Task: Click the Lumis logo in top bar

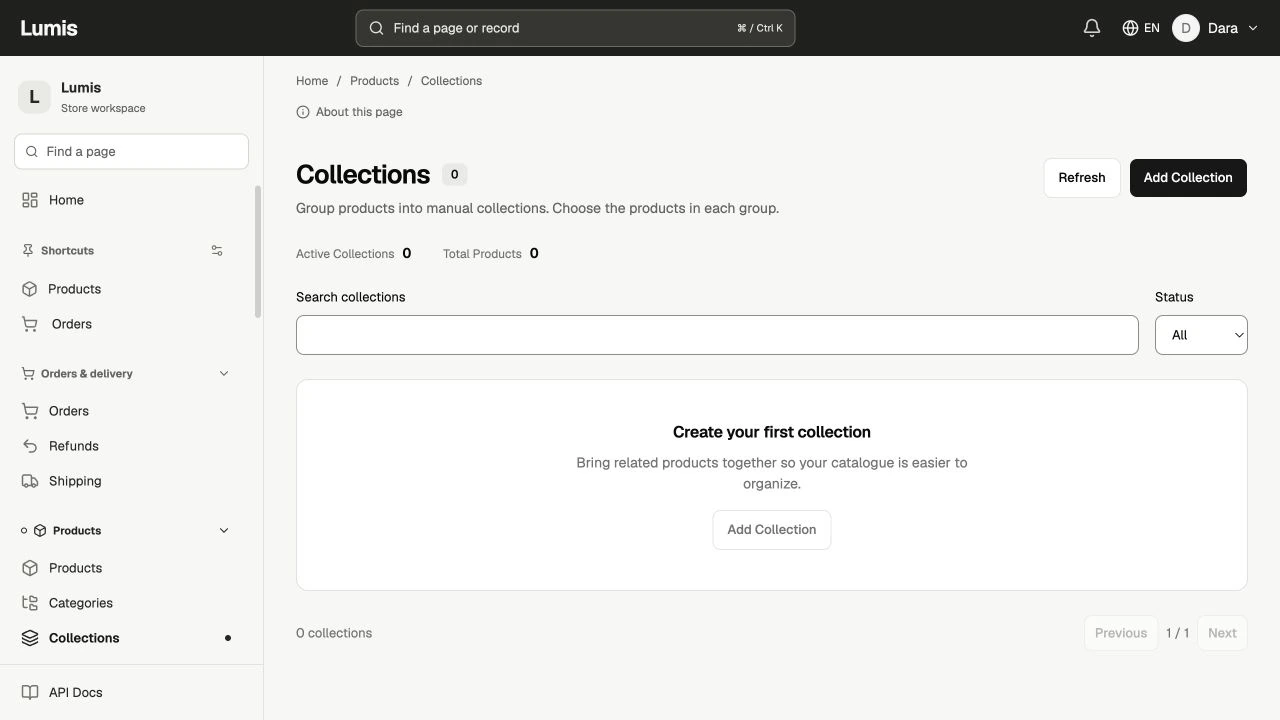Action: click(49, 28)
